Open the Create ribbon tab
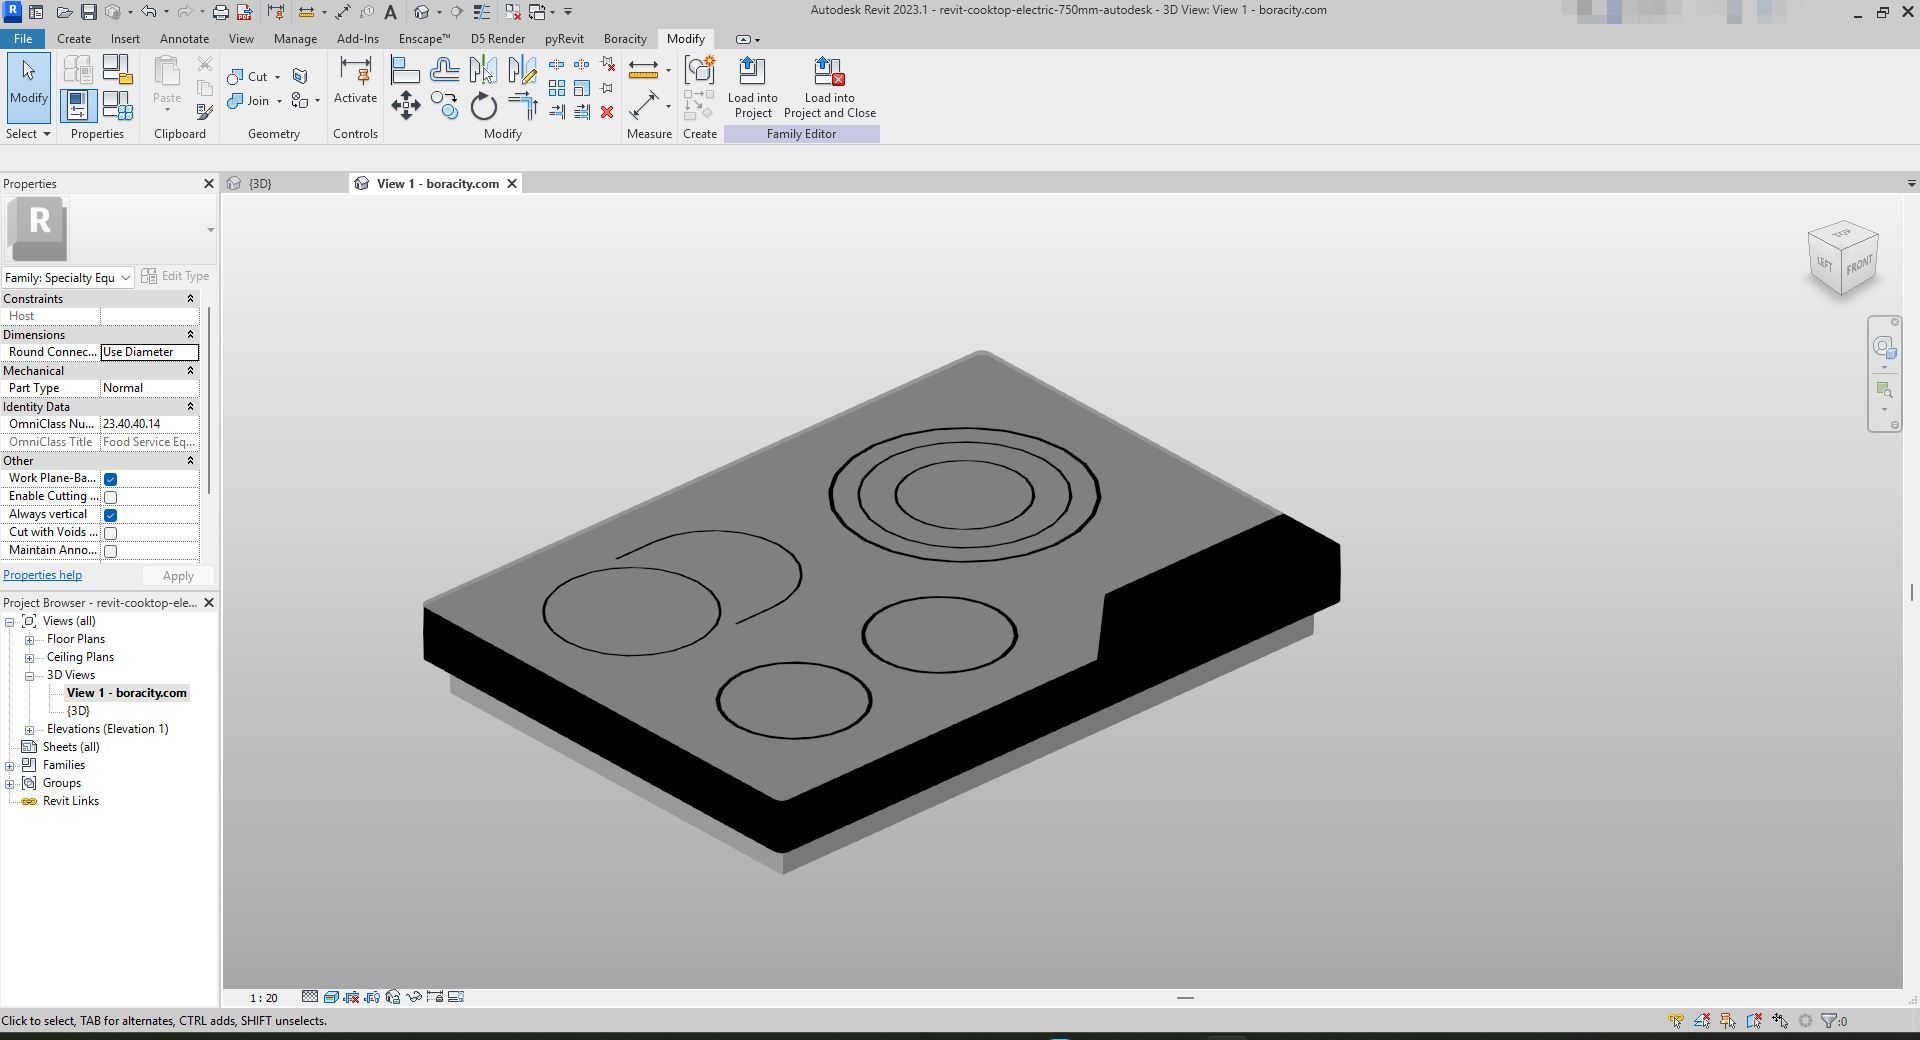Image resolution: width=1920 pixels, height=1040 pixels. 73,39
